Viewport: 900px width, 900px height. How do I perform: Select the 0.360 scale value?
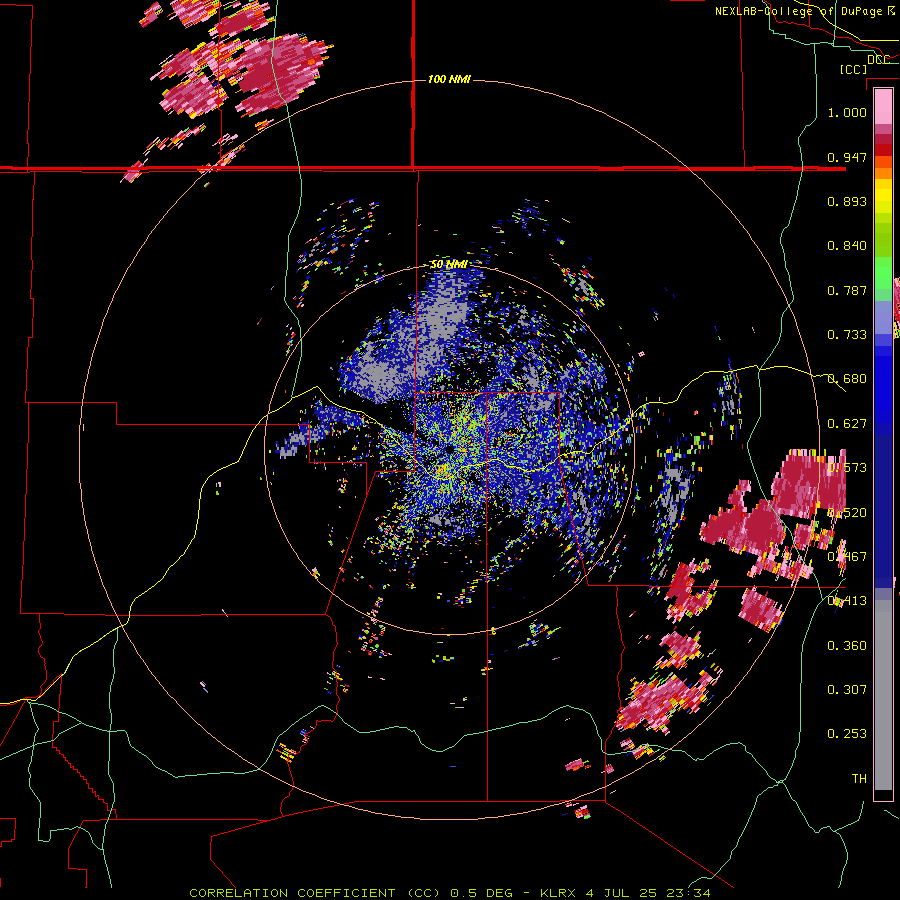click(847, 646)
